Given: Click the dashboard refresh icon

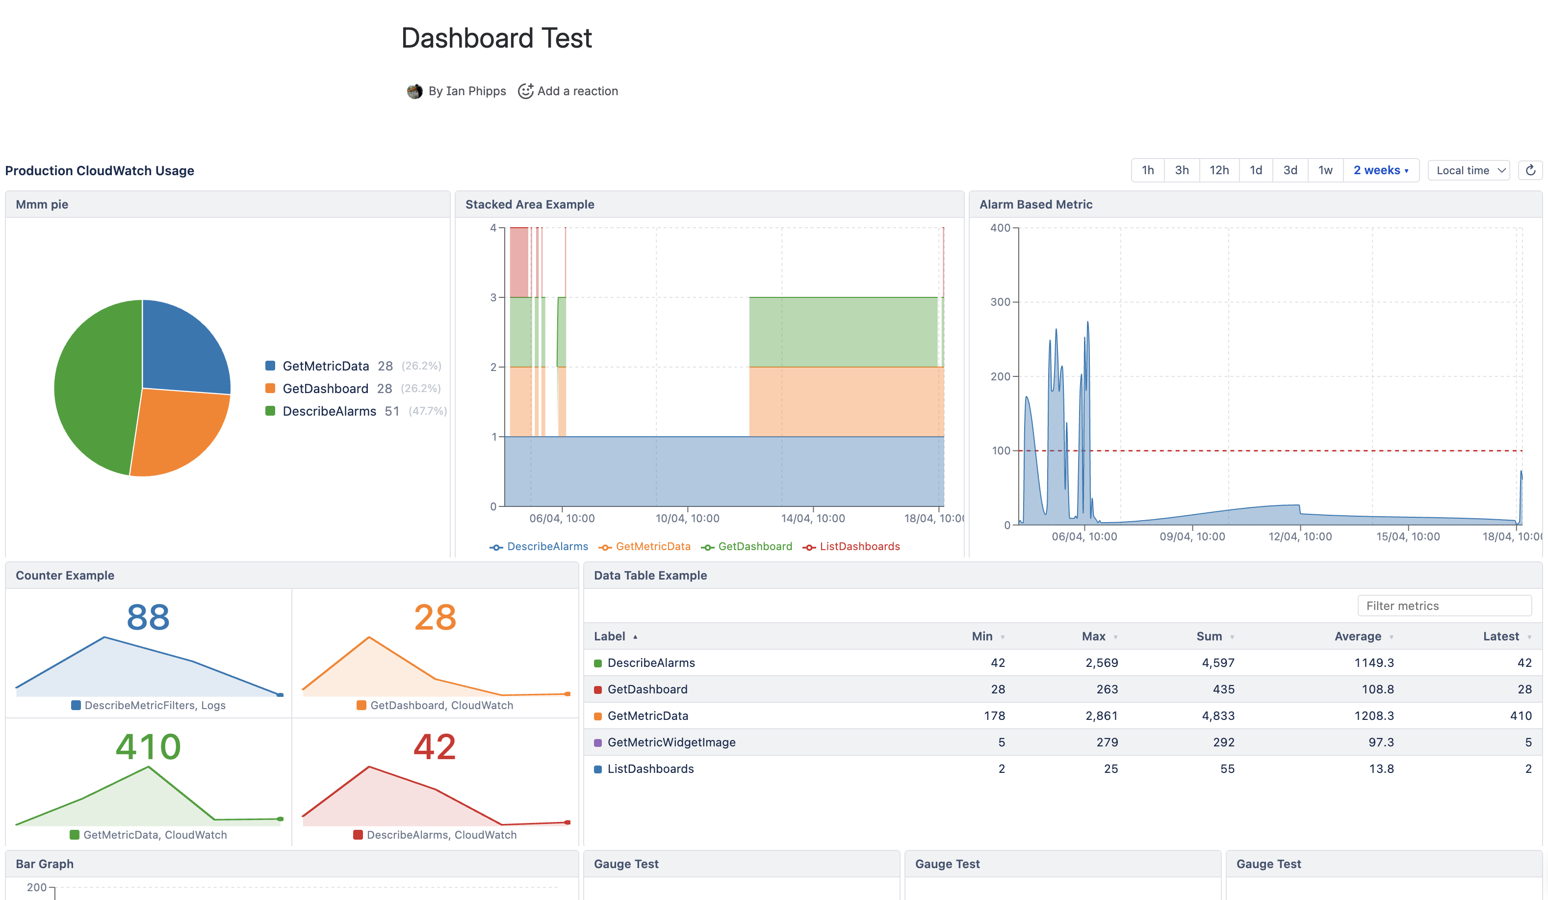Looking at the screenshot, I should (x=1530, y=170).
